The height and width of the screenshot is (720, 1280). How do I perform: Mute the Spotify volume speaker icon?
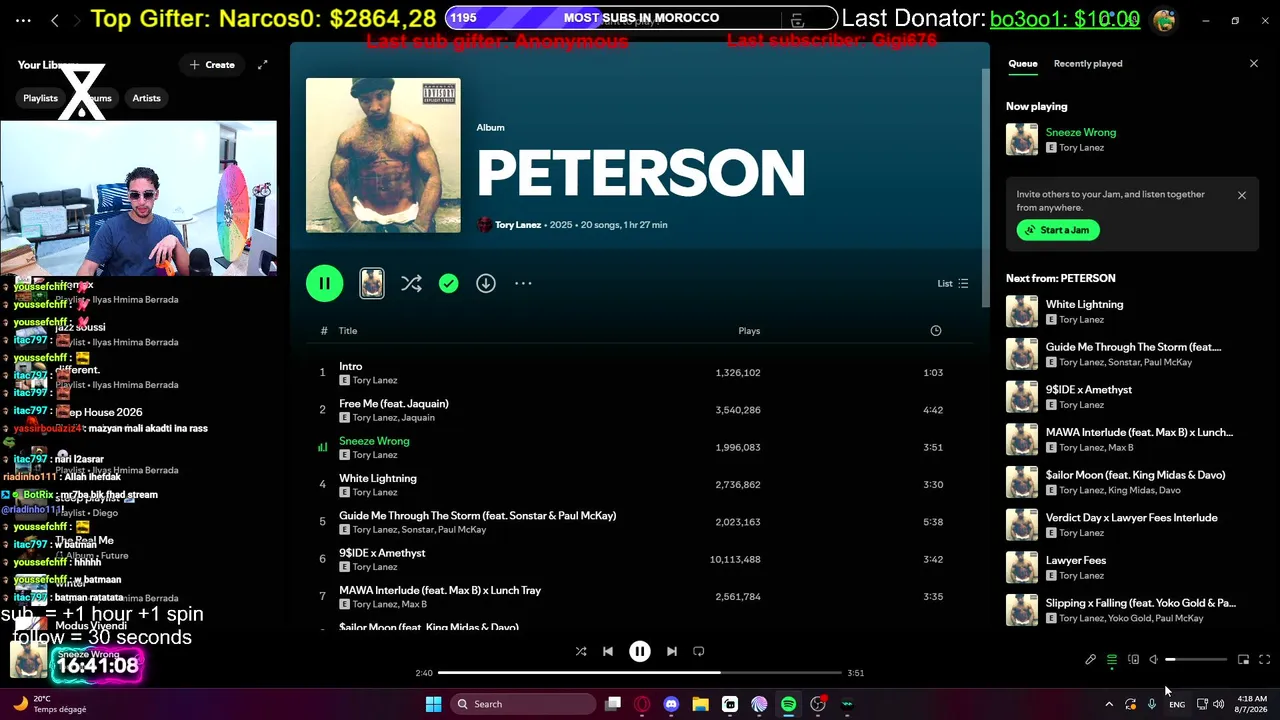[1153, 660]
